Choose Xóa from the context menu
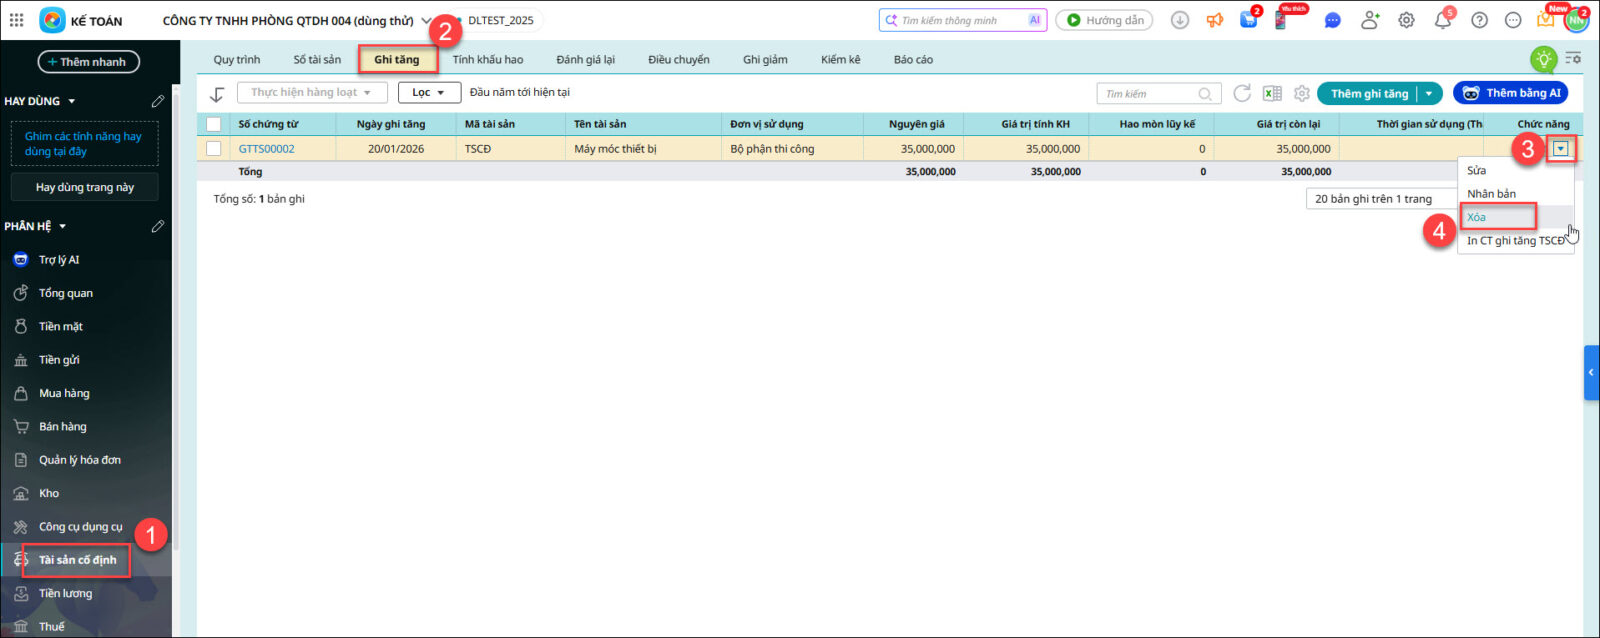Image resolution: width=1600 pixels, height=638 pixels. coord(1477,217)
